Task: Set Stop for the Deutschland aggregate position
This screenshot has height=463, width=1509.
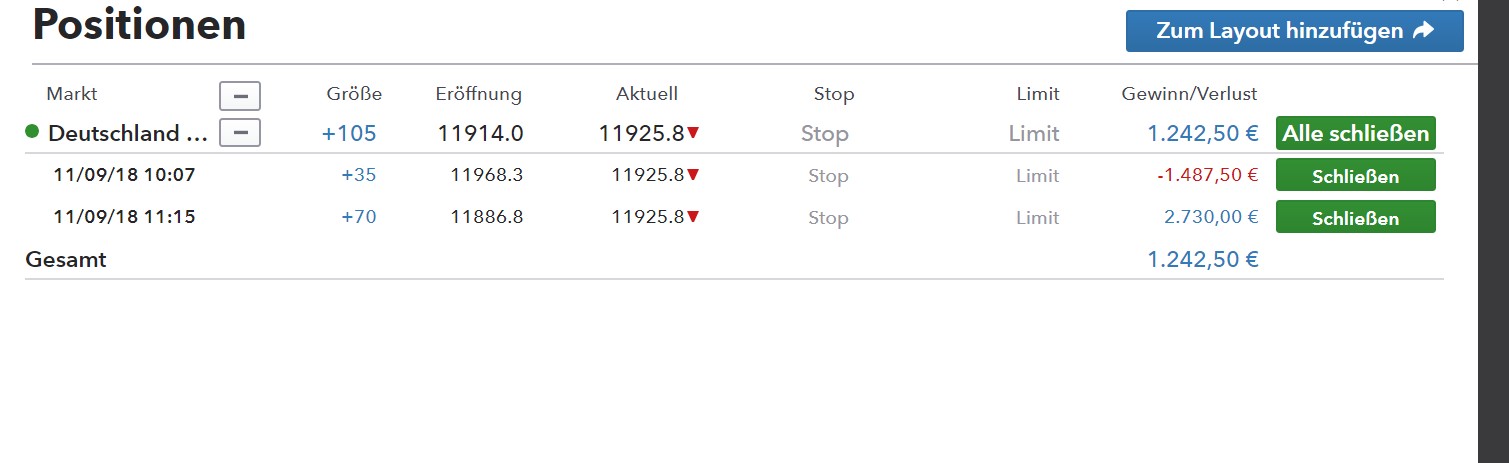Action: click(824, 134)
